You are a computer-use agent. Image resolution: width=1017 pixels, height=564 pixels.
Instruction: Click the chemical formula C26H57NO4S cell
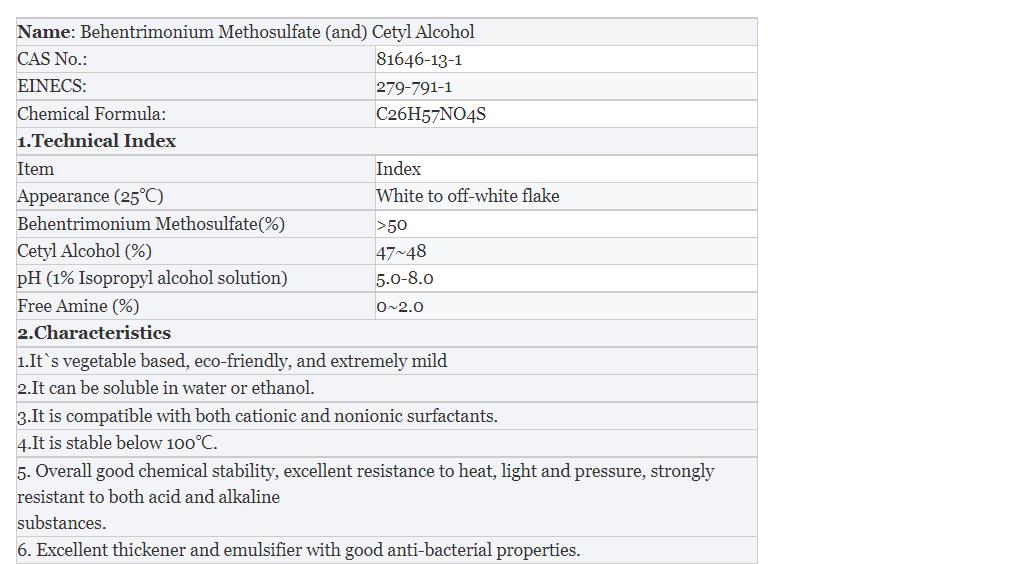431,114
